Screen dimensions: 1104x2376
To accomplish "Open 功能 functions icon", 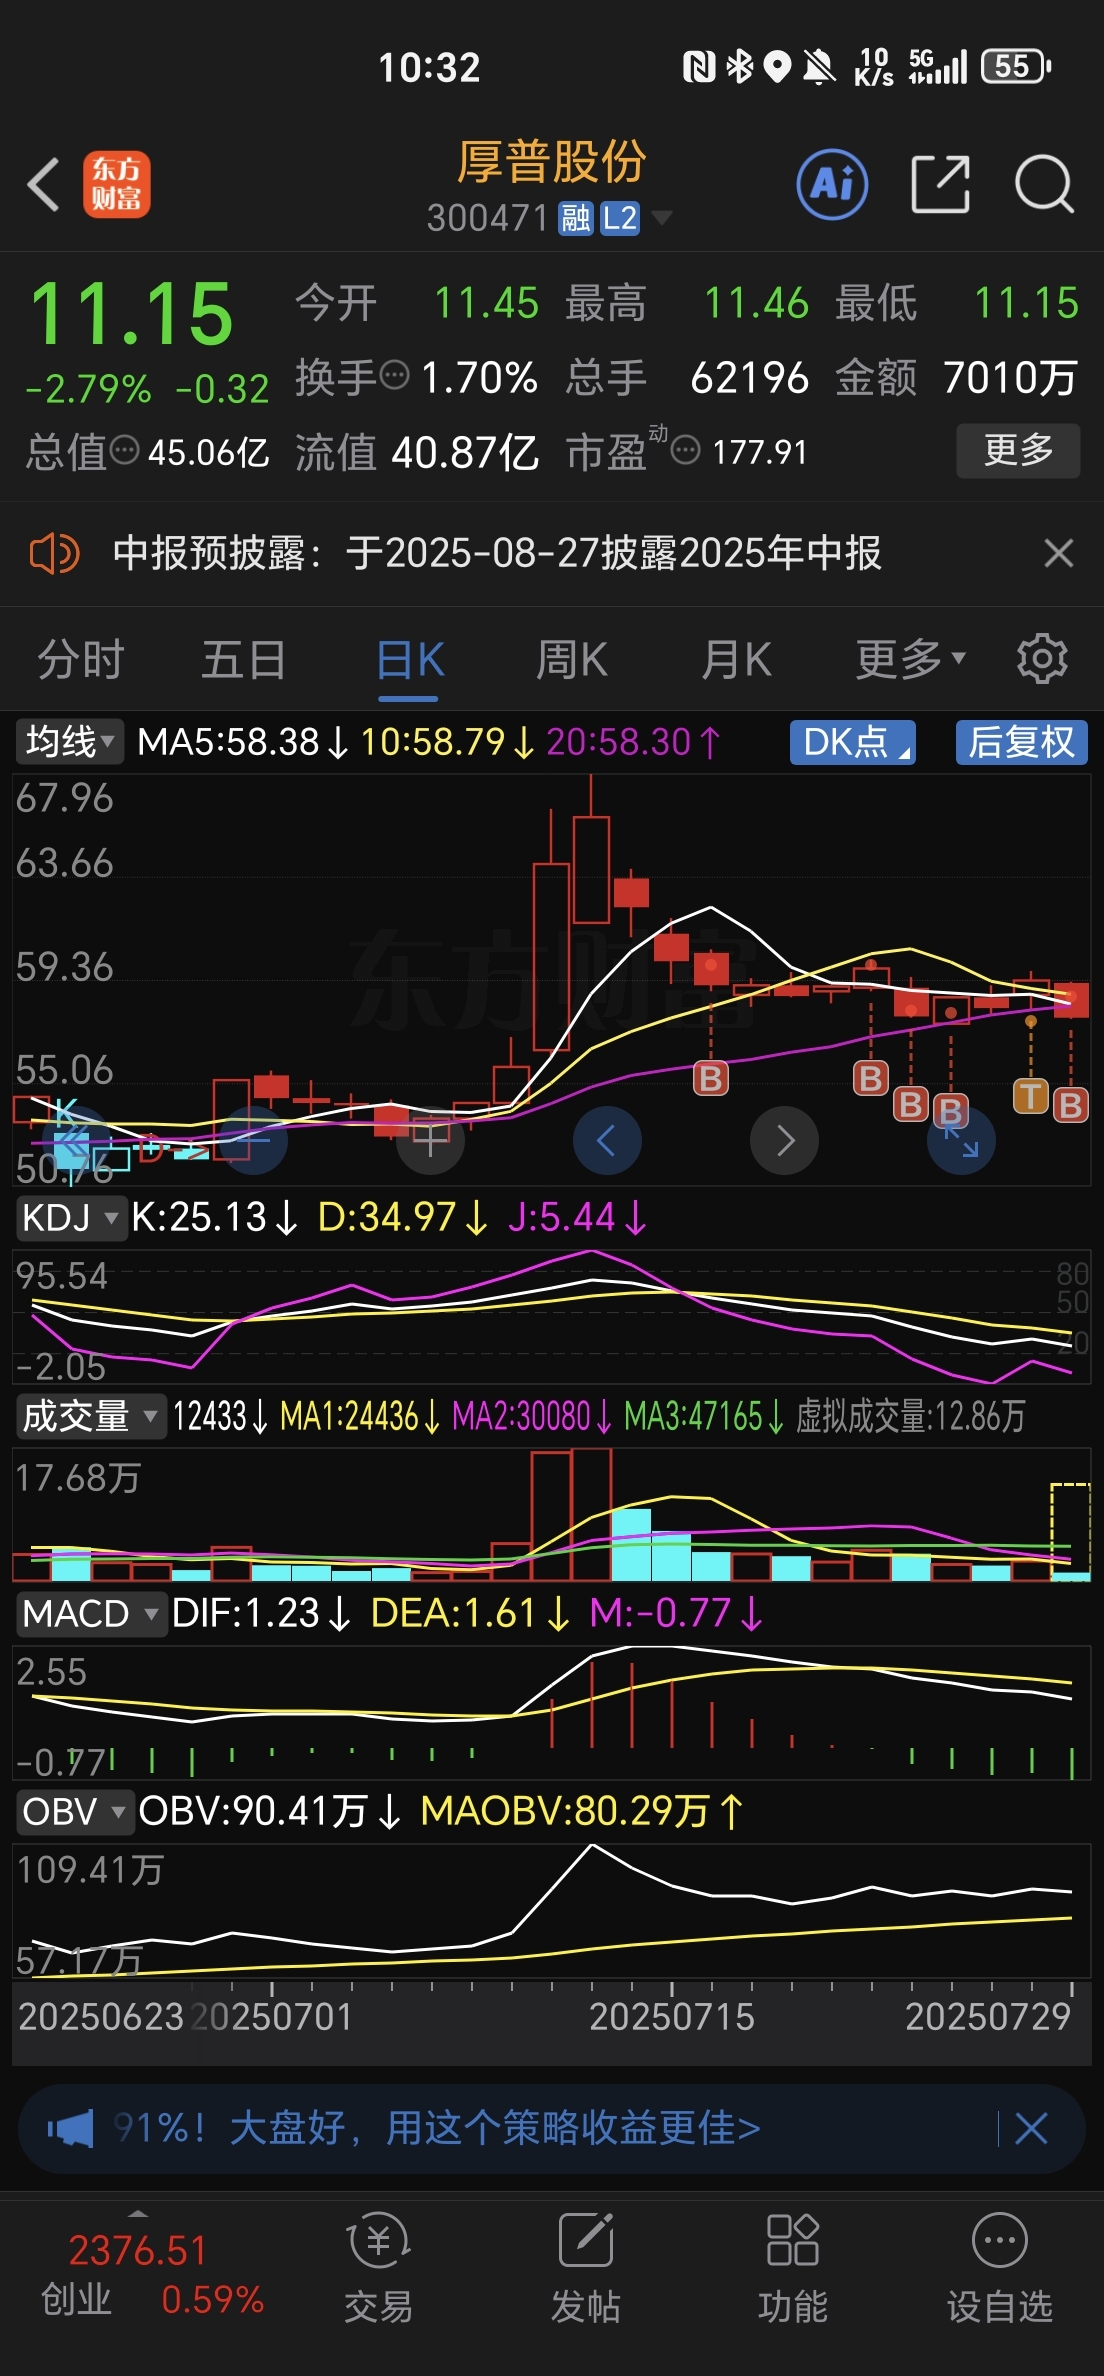I will pos(792,2266).
